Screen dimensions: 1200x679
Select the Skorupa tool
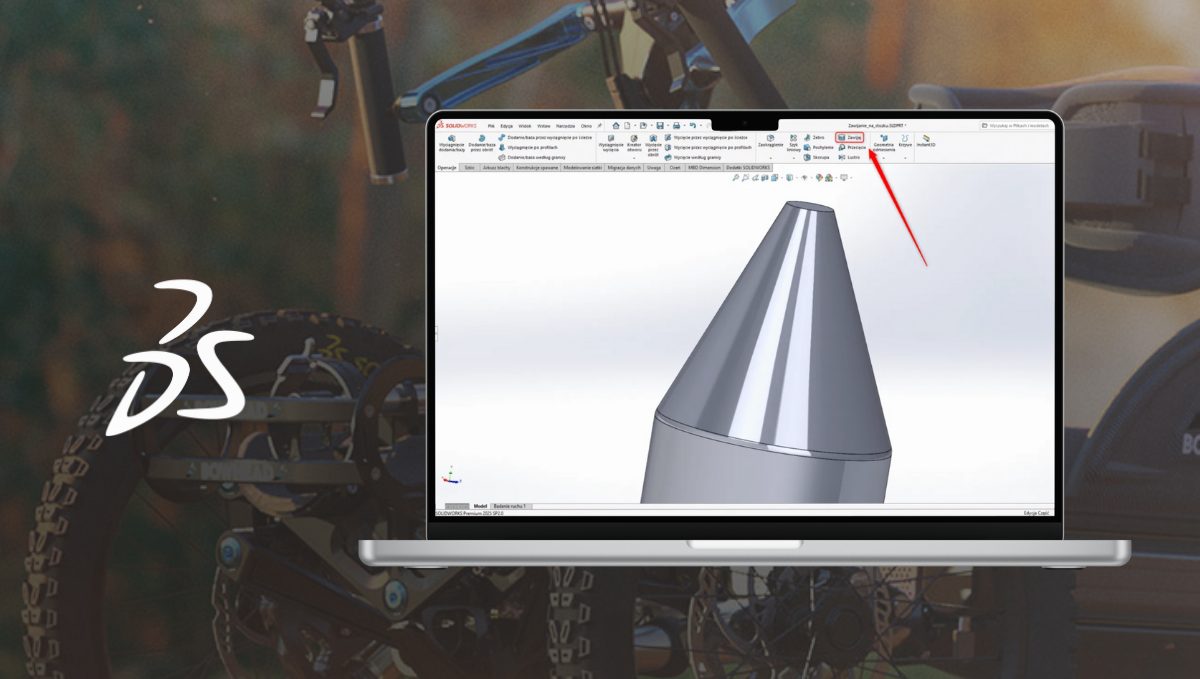coord(816,157)
